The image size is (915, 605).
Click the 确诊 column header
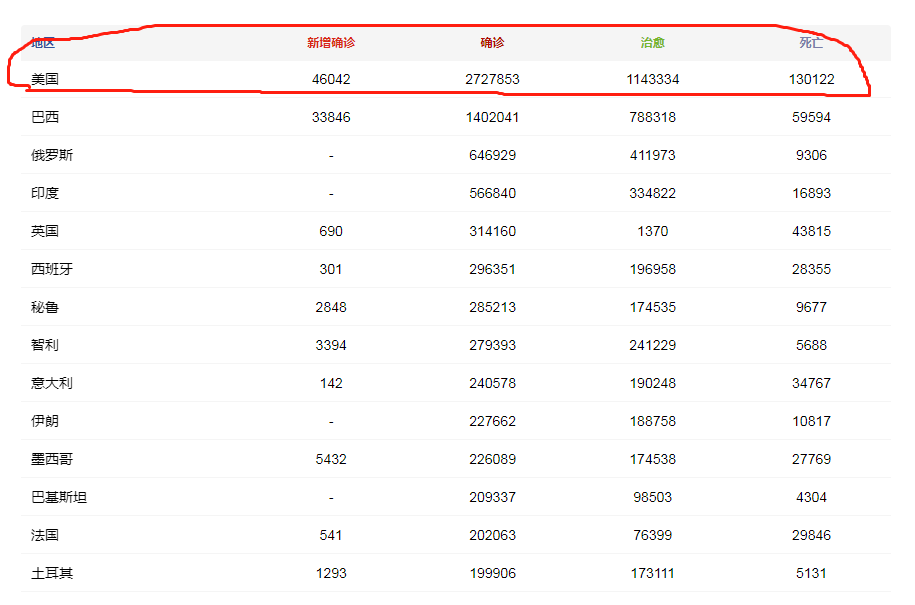click(x=492, y=43)
